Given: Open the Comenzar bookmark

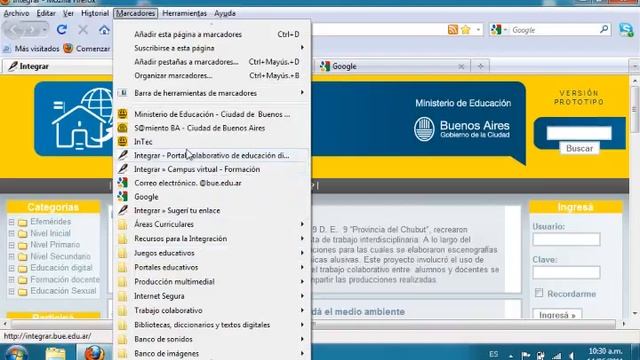Looking at the screenshot, I should click(87, 49).
